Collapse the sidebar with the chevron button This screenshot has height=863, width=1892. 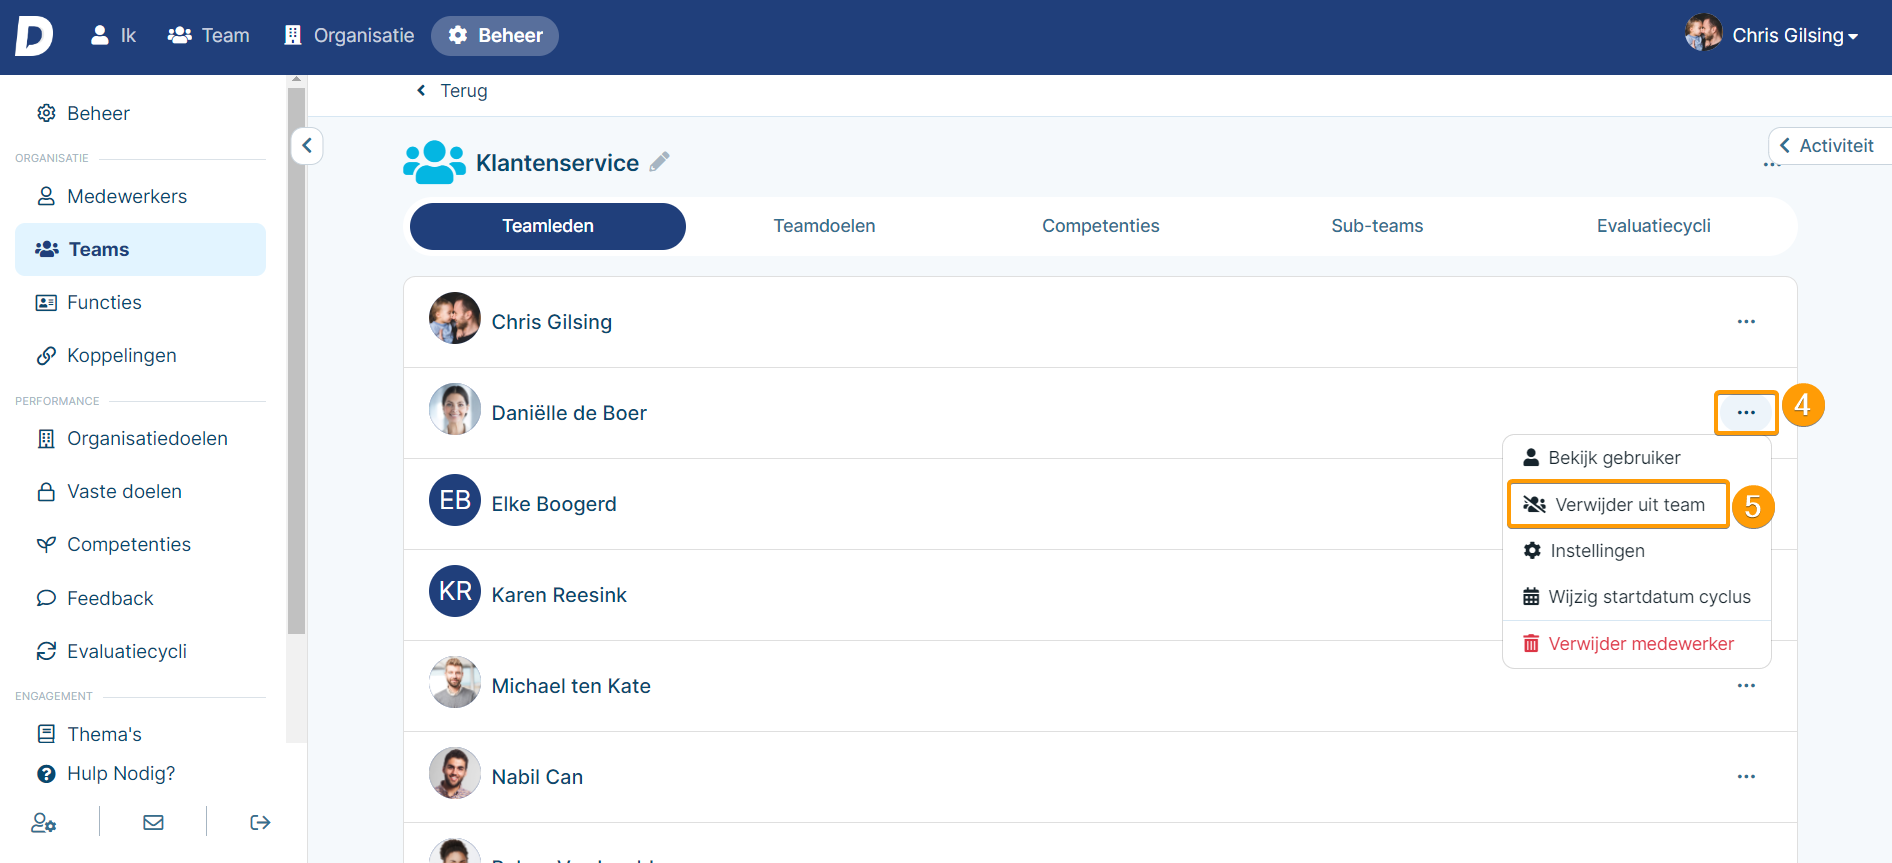point(307,146)
